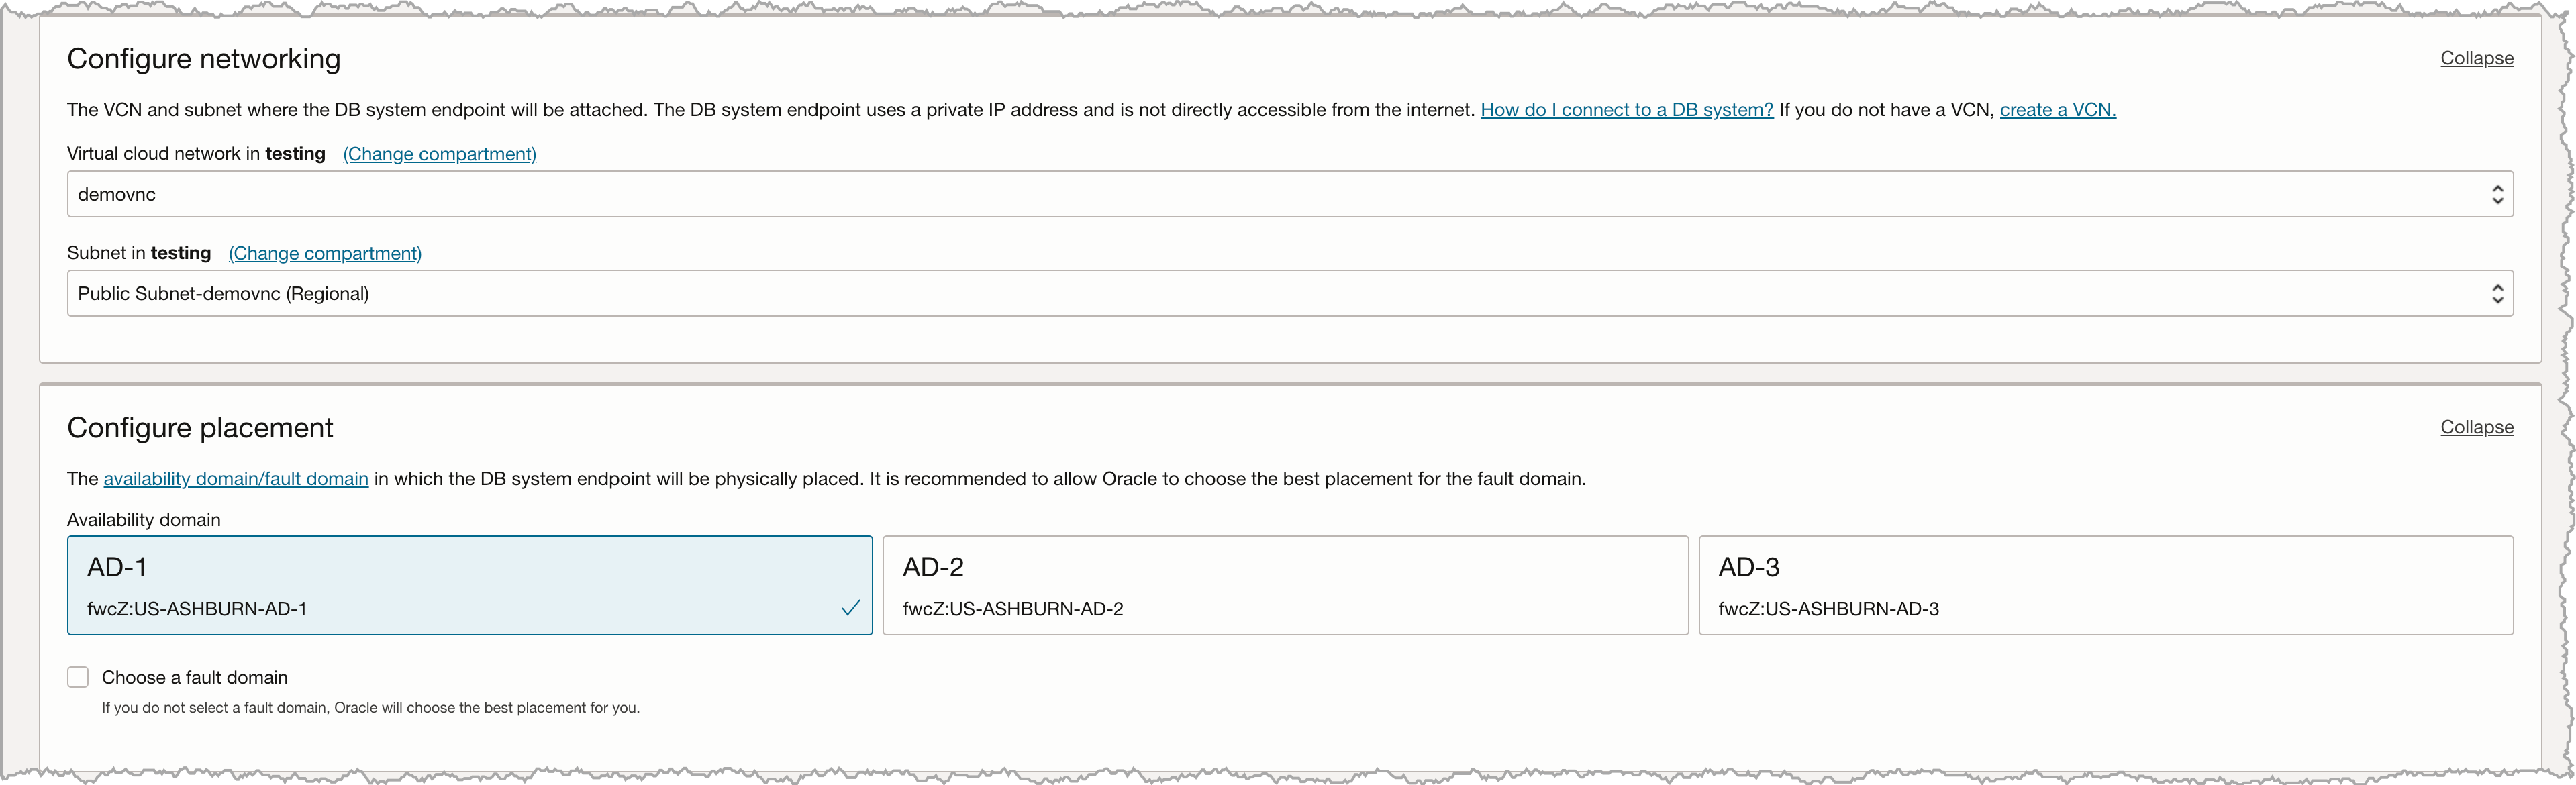Click Change compartment for the VCN

(x=439, y=154)
